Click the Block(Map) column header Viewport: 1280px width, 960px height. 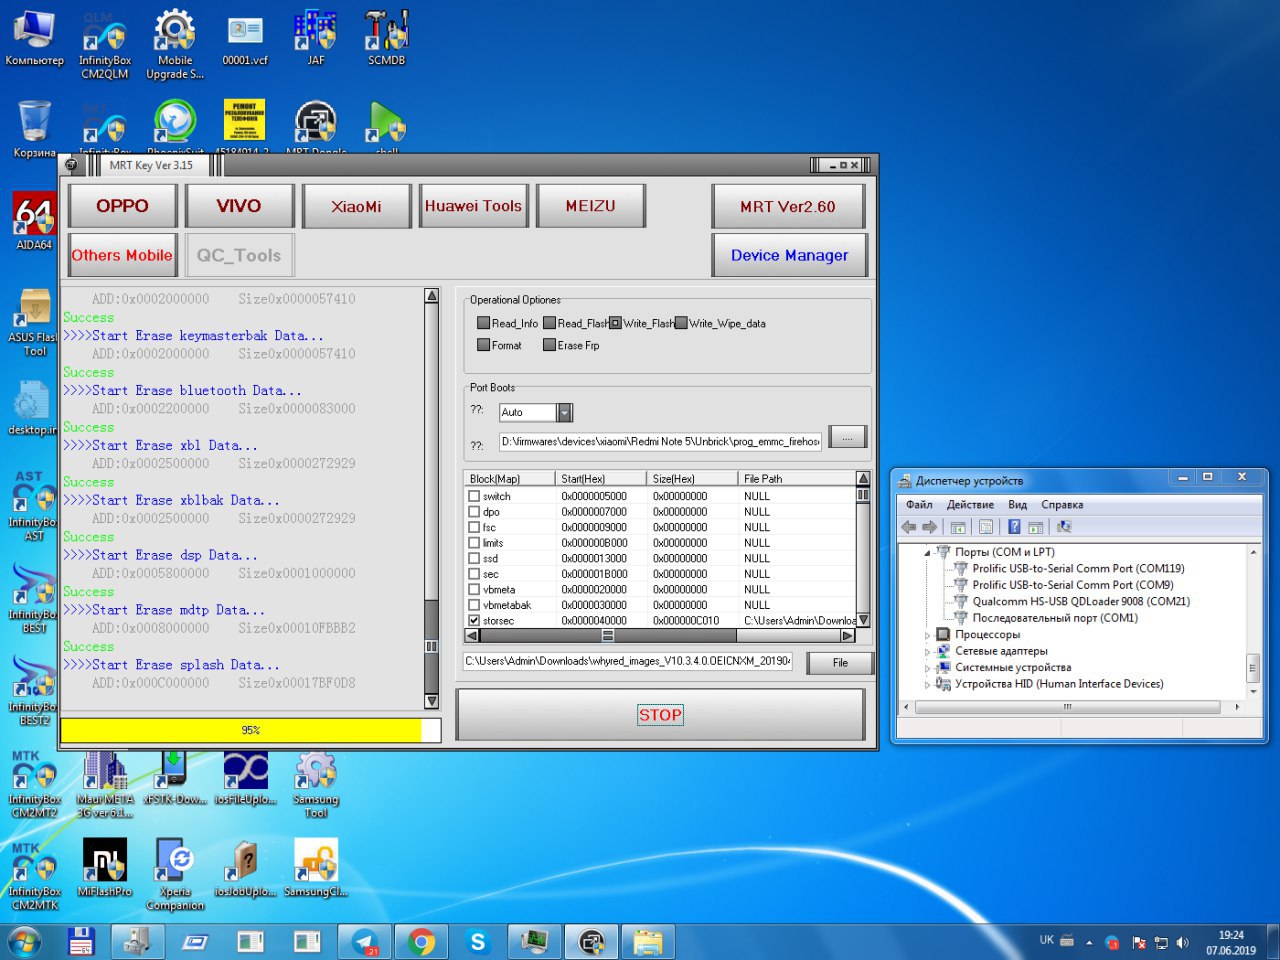(509, 478)
